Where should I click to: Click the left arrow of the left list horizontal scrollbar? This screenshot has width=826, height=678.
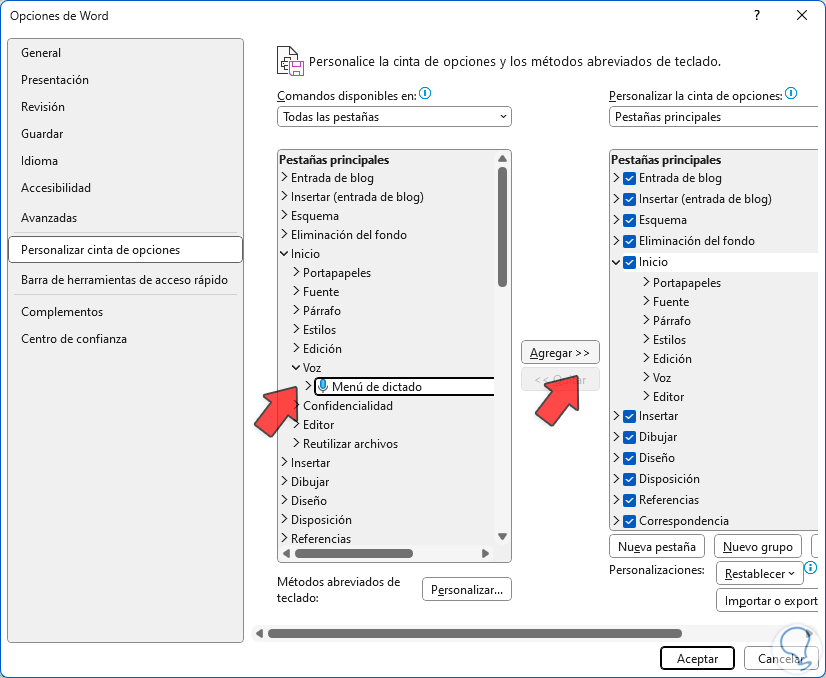tap(287, 553)
